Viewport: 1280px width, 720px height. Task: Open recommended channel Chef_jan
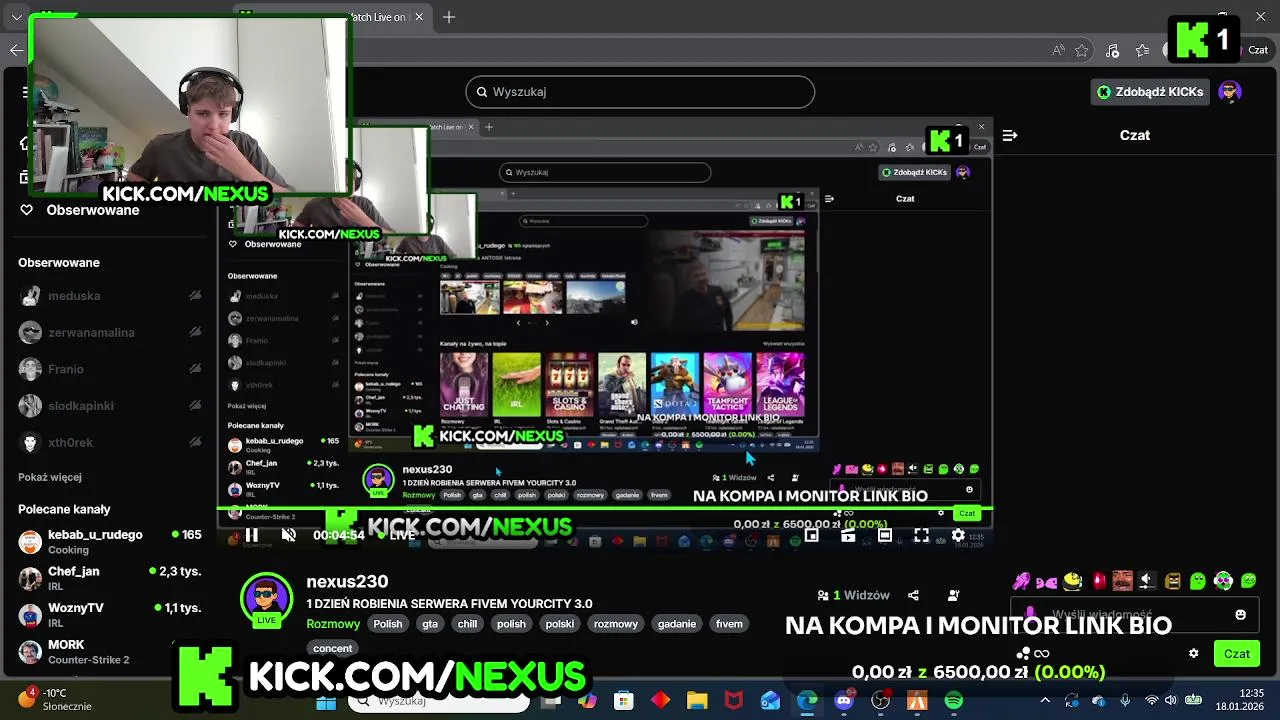[110, 578]
